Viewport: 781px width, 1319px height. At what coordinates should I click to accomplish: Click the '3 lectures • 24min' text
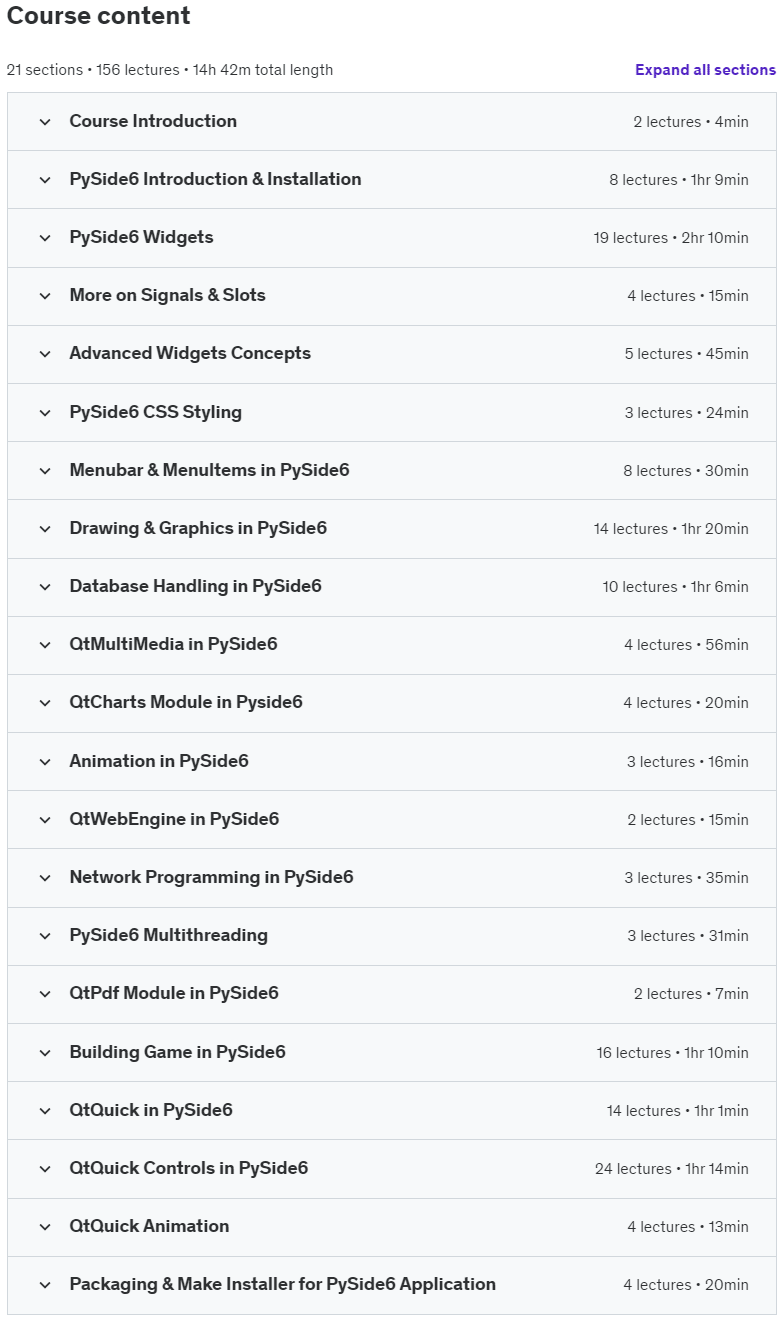pos(687,413)
